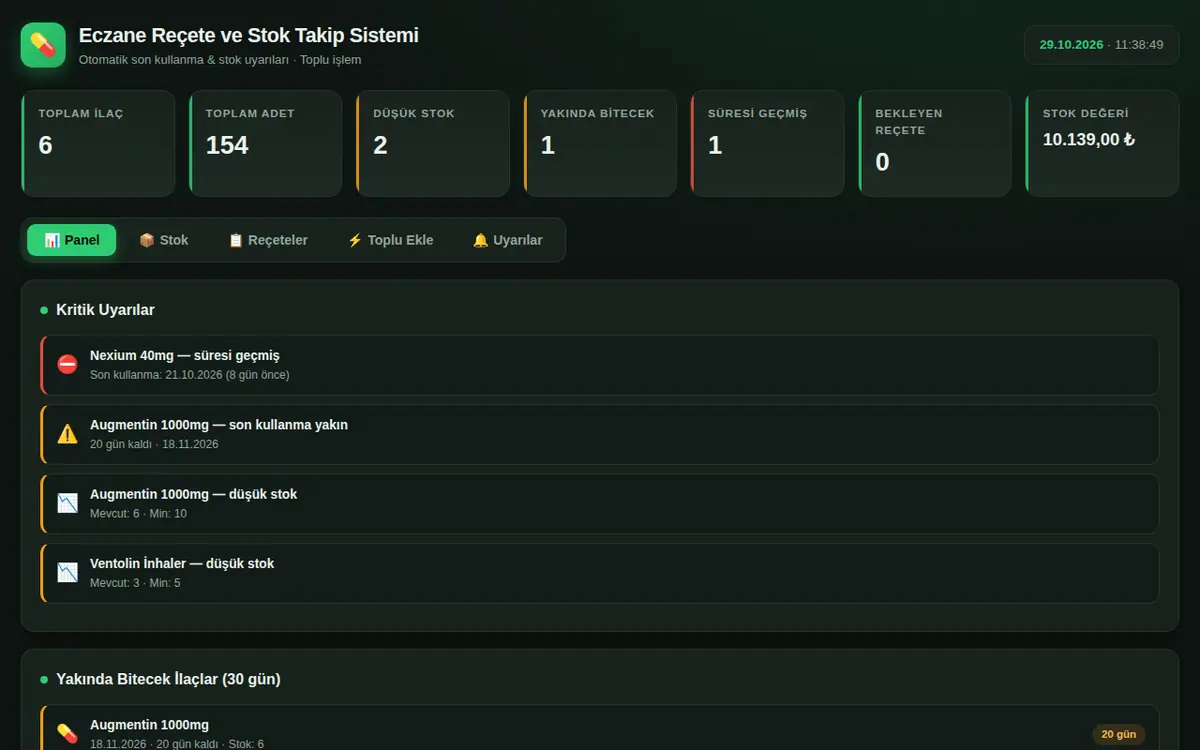The image size is (1200, 750).
Task: Click the date and time display 29.10.2026
Action: click(1101, 45)
